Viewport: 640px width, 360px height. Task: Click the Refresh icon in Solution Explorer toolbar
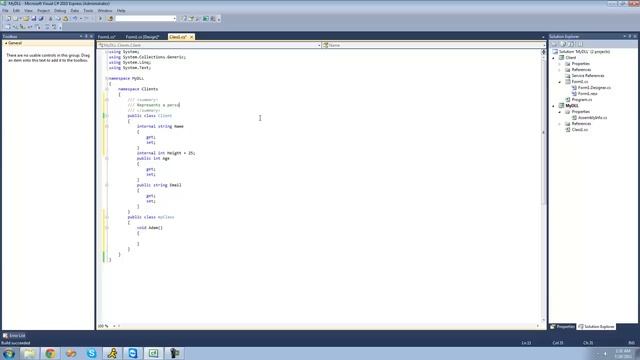[571, 44]
